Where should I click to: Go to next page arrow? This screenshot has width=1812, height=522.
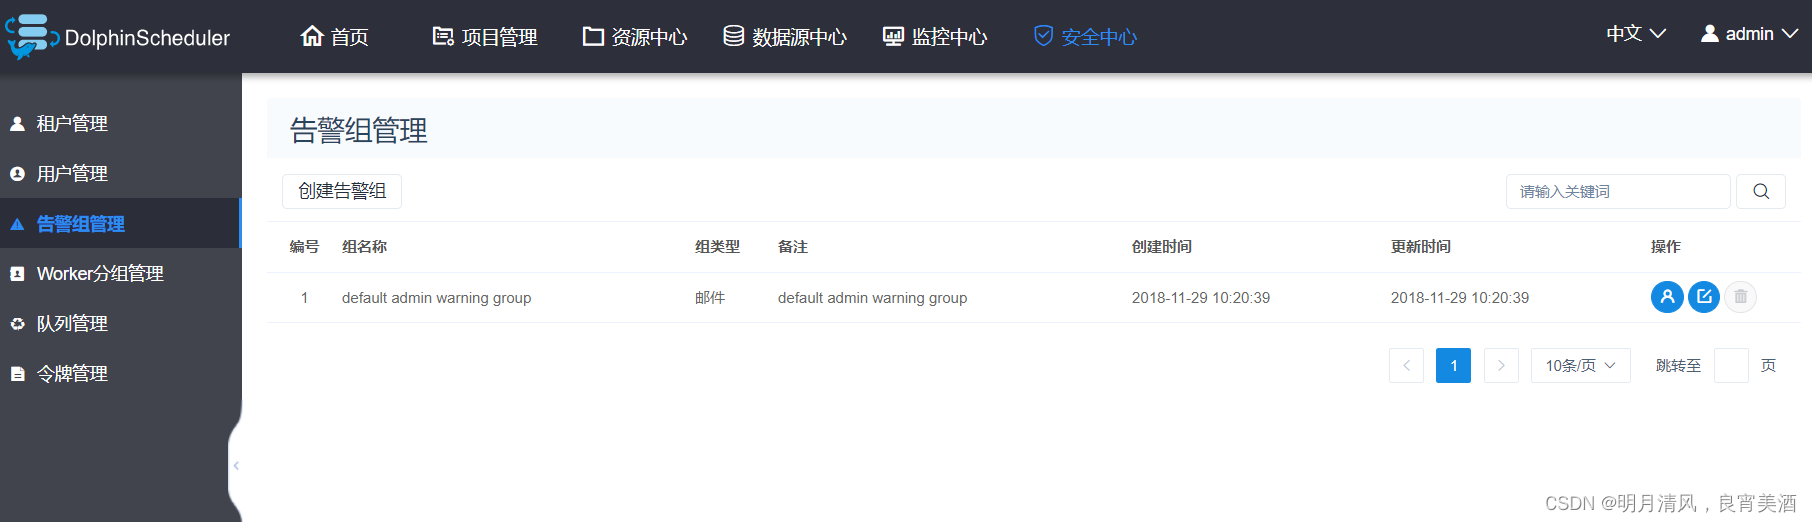(1501, 366)
